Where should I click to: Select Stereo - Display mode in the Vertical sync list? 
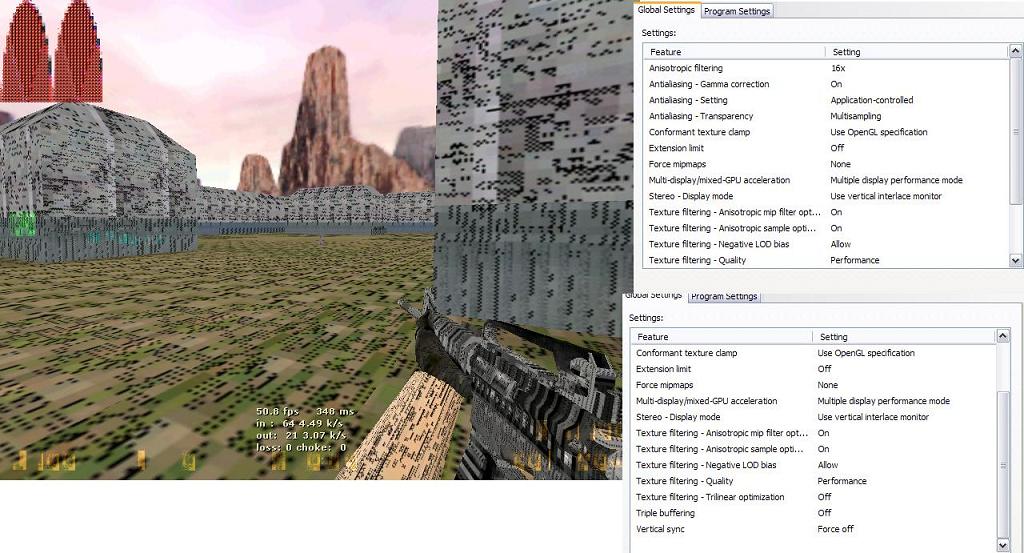814,417
